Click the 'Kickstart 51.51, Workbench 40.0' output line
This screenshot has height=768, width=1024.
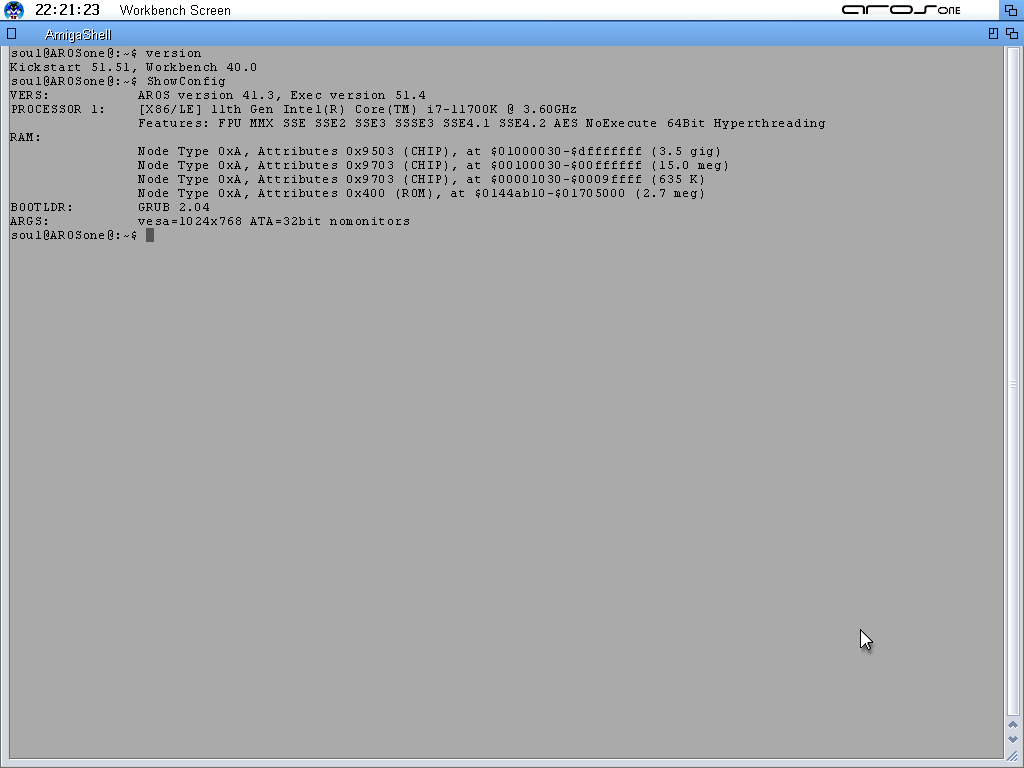coord(133,67)
